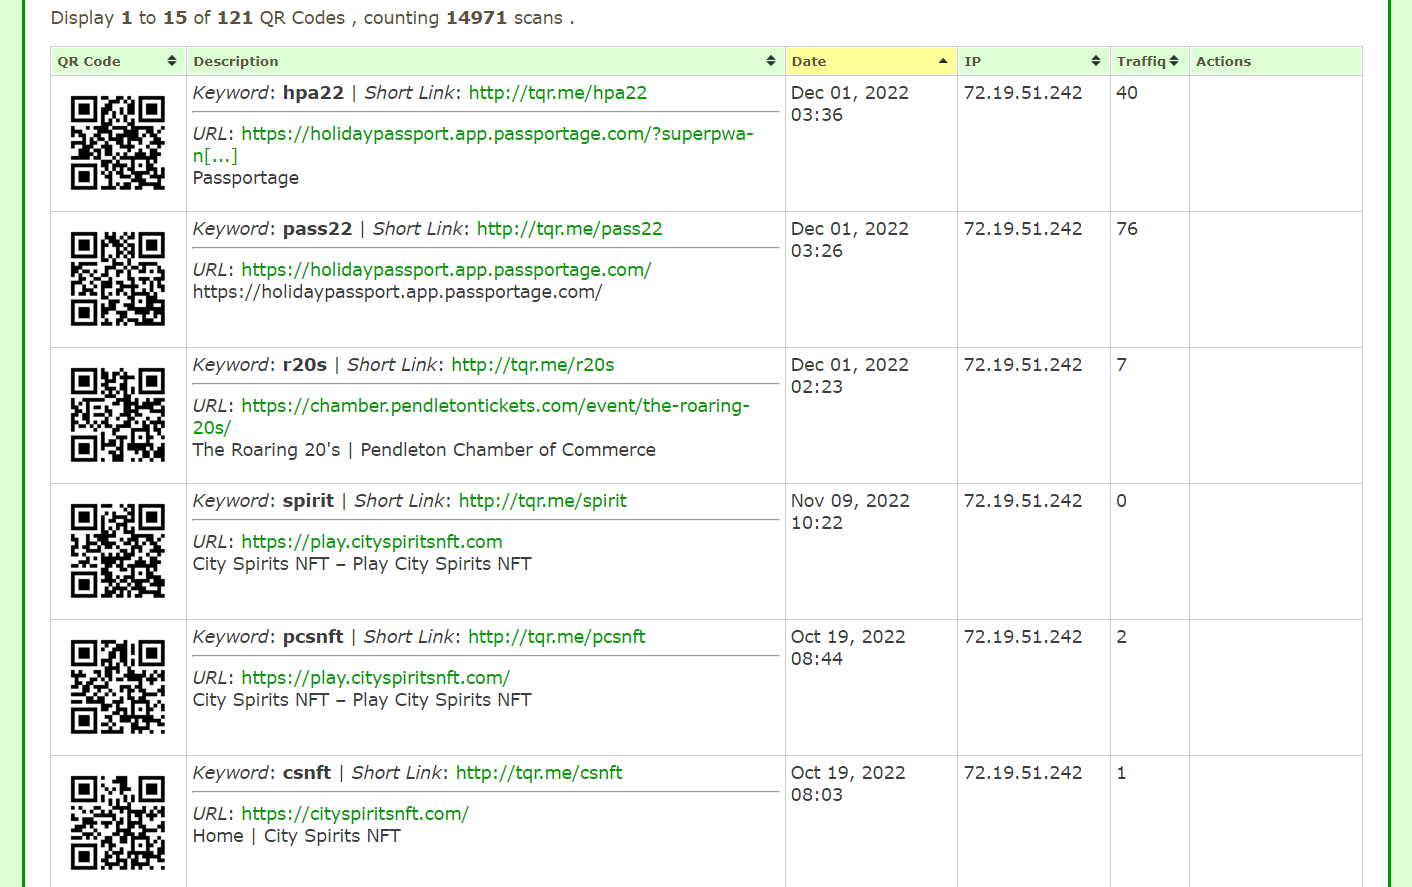Click Traffiq value 0 in spirit row
This screenshot has height=887, width=1412.
tap(1122, 501)
